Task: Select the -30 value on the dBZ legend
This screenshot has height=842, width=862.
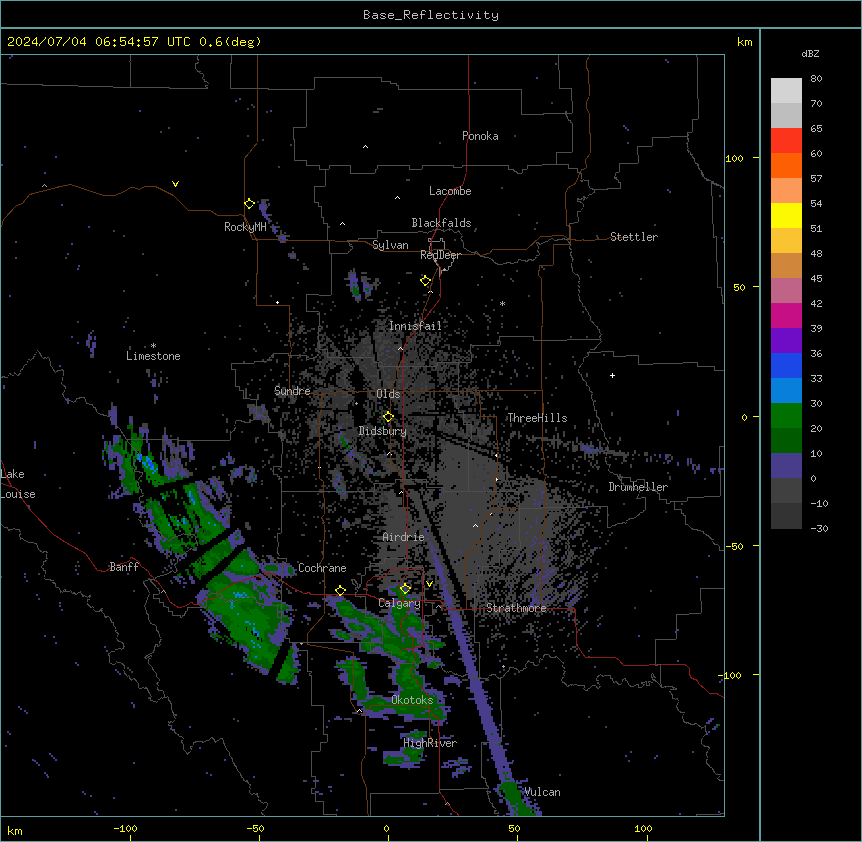Action: click(819, 528)
